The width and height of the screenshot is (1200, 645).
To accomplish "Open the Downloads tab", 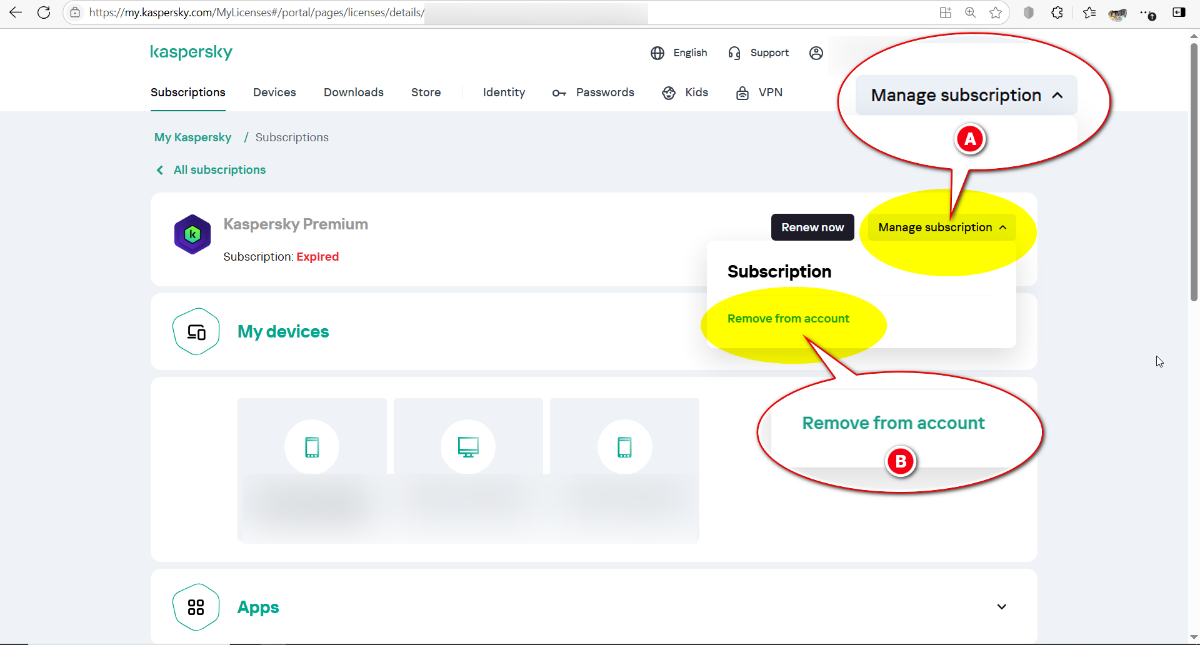I will tap(353, 92).
